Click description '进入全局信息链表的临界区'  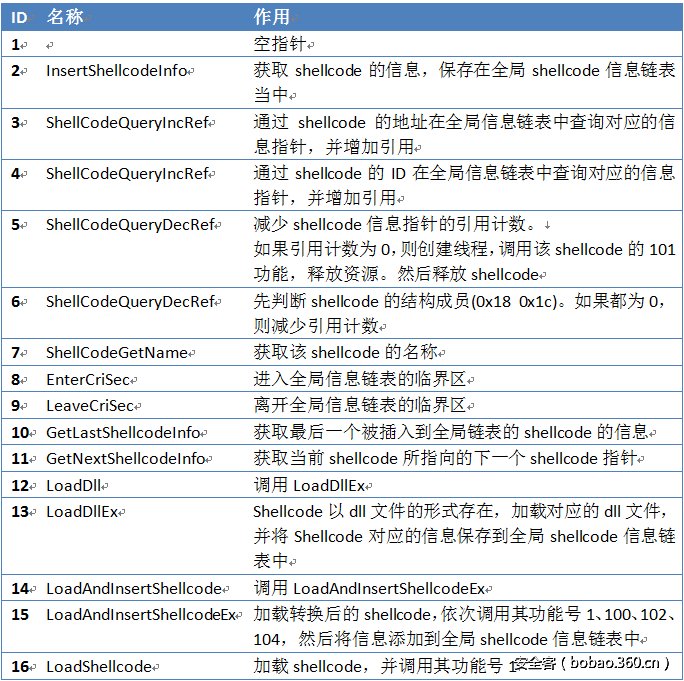[x=360, y=379]
